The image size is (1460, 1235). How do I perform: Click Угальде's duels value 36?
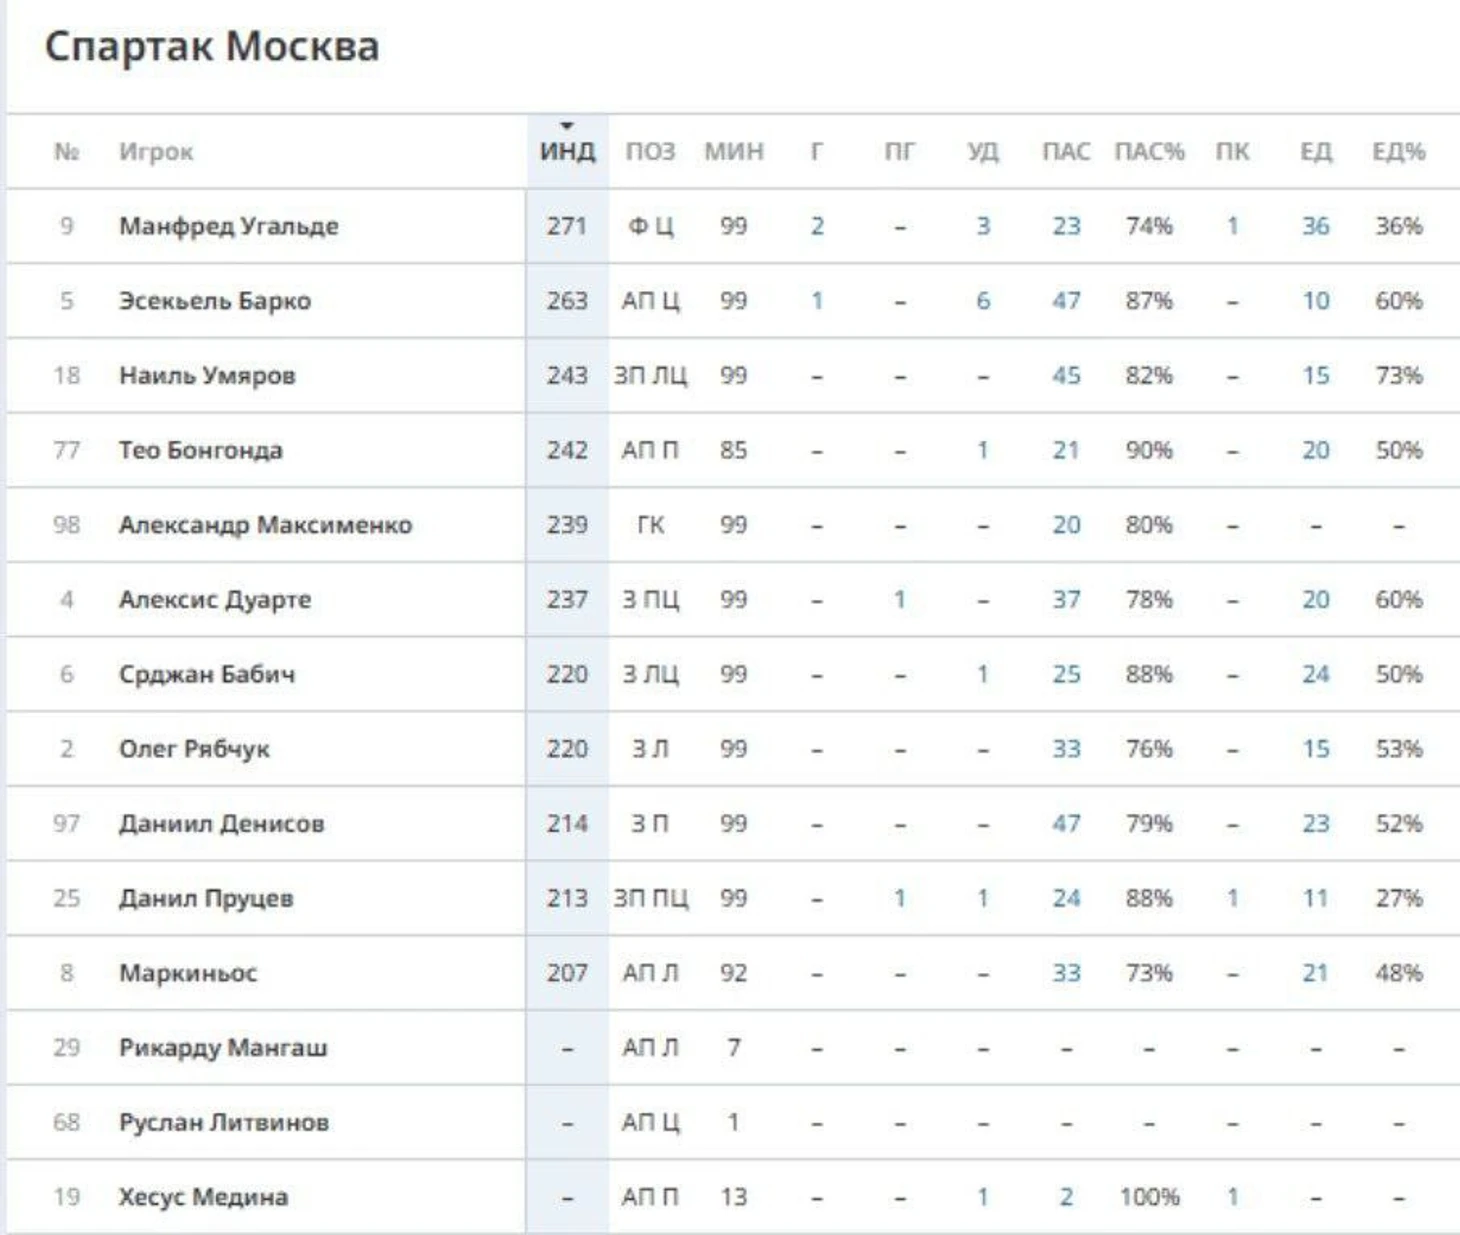click(x=1315, y=226)
